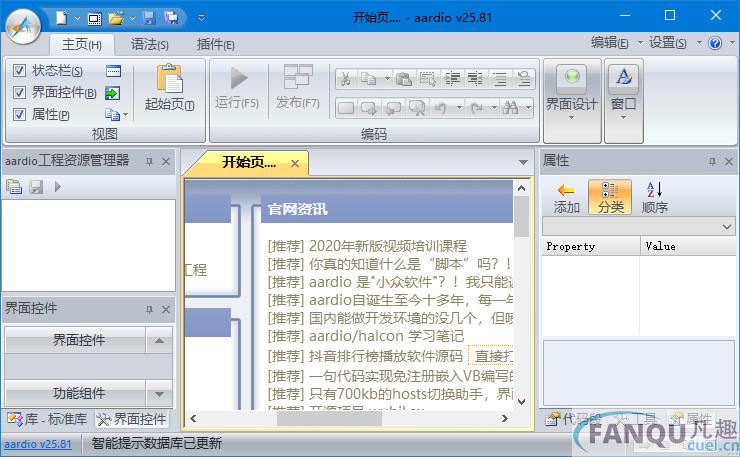
Task: Open a file using folder icon
Action: tap(116, 18)
